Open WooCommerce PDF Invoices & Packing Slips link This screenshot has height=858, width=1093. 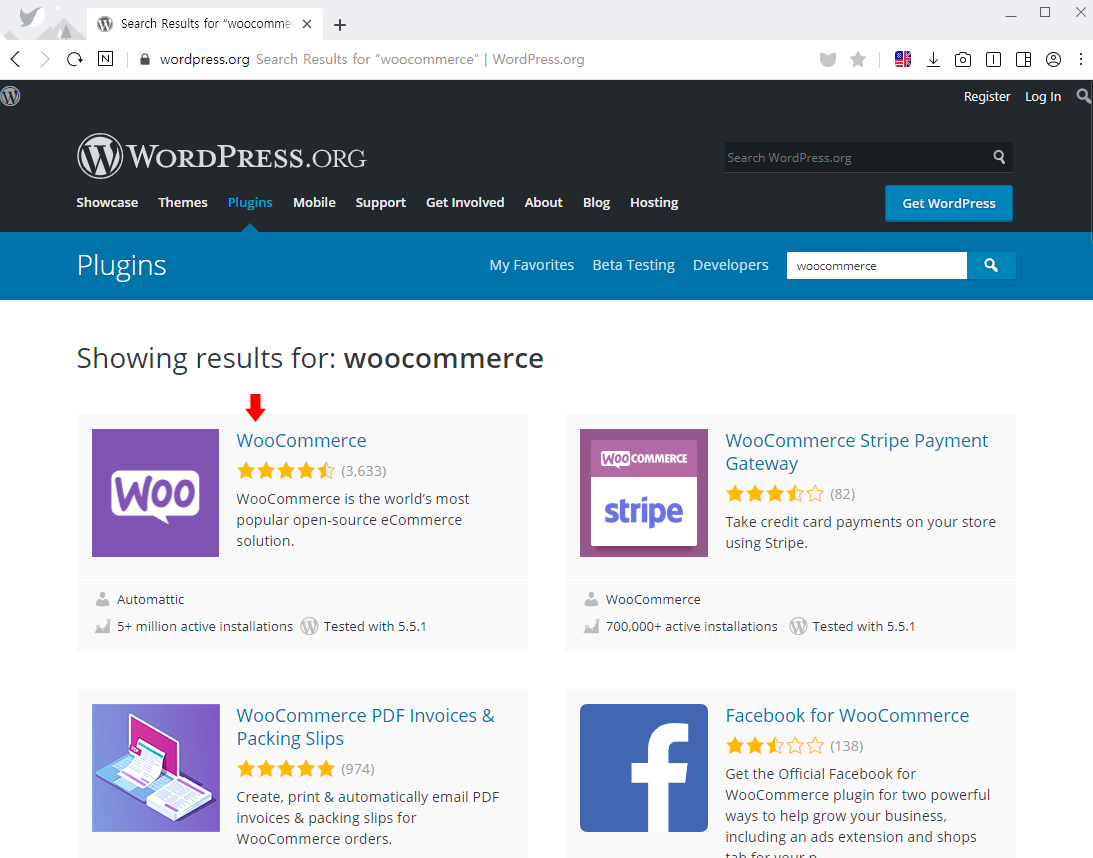click(365, 727)
